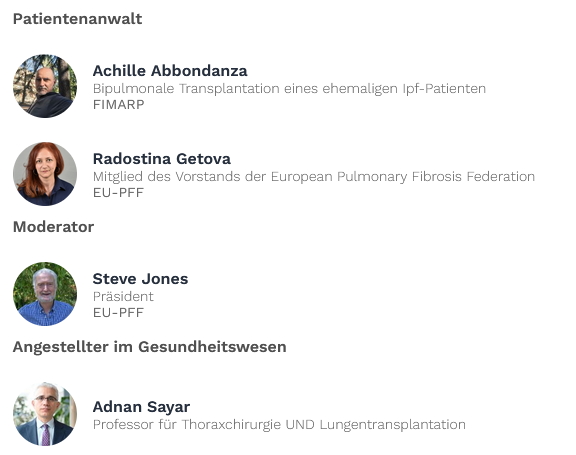Open the Radostina Getova name link
The height and width of the screenshot is (455, 576).
(x=162, y=159)
